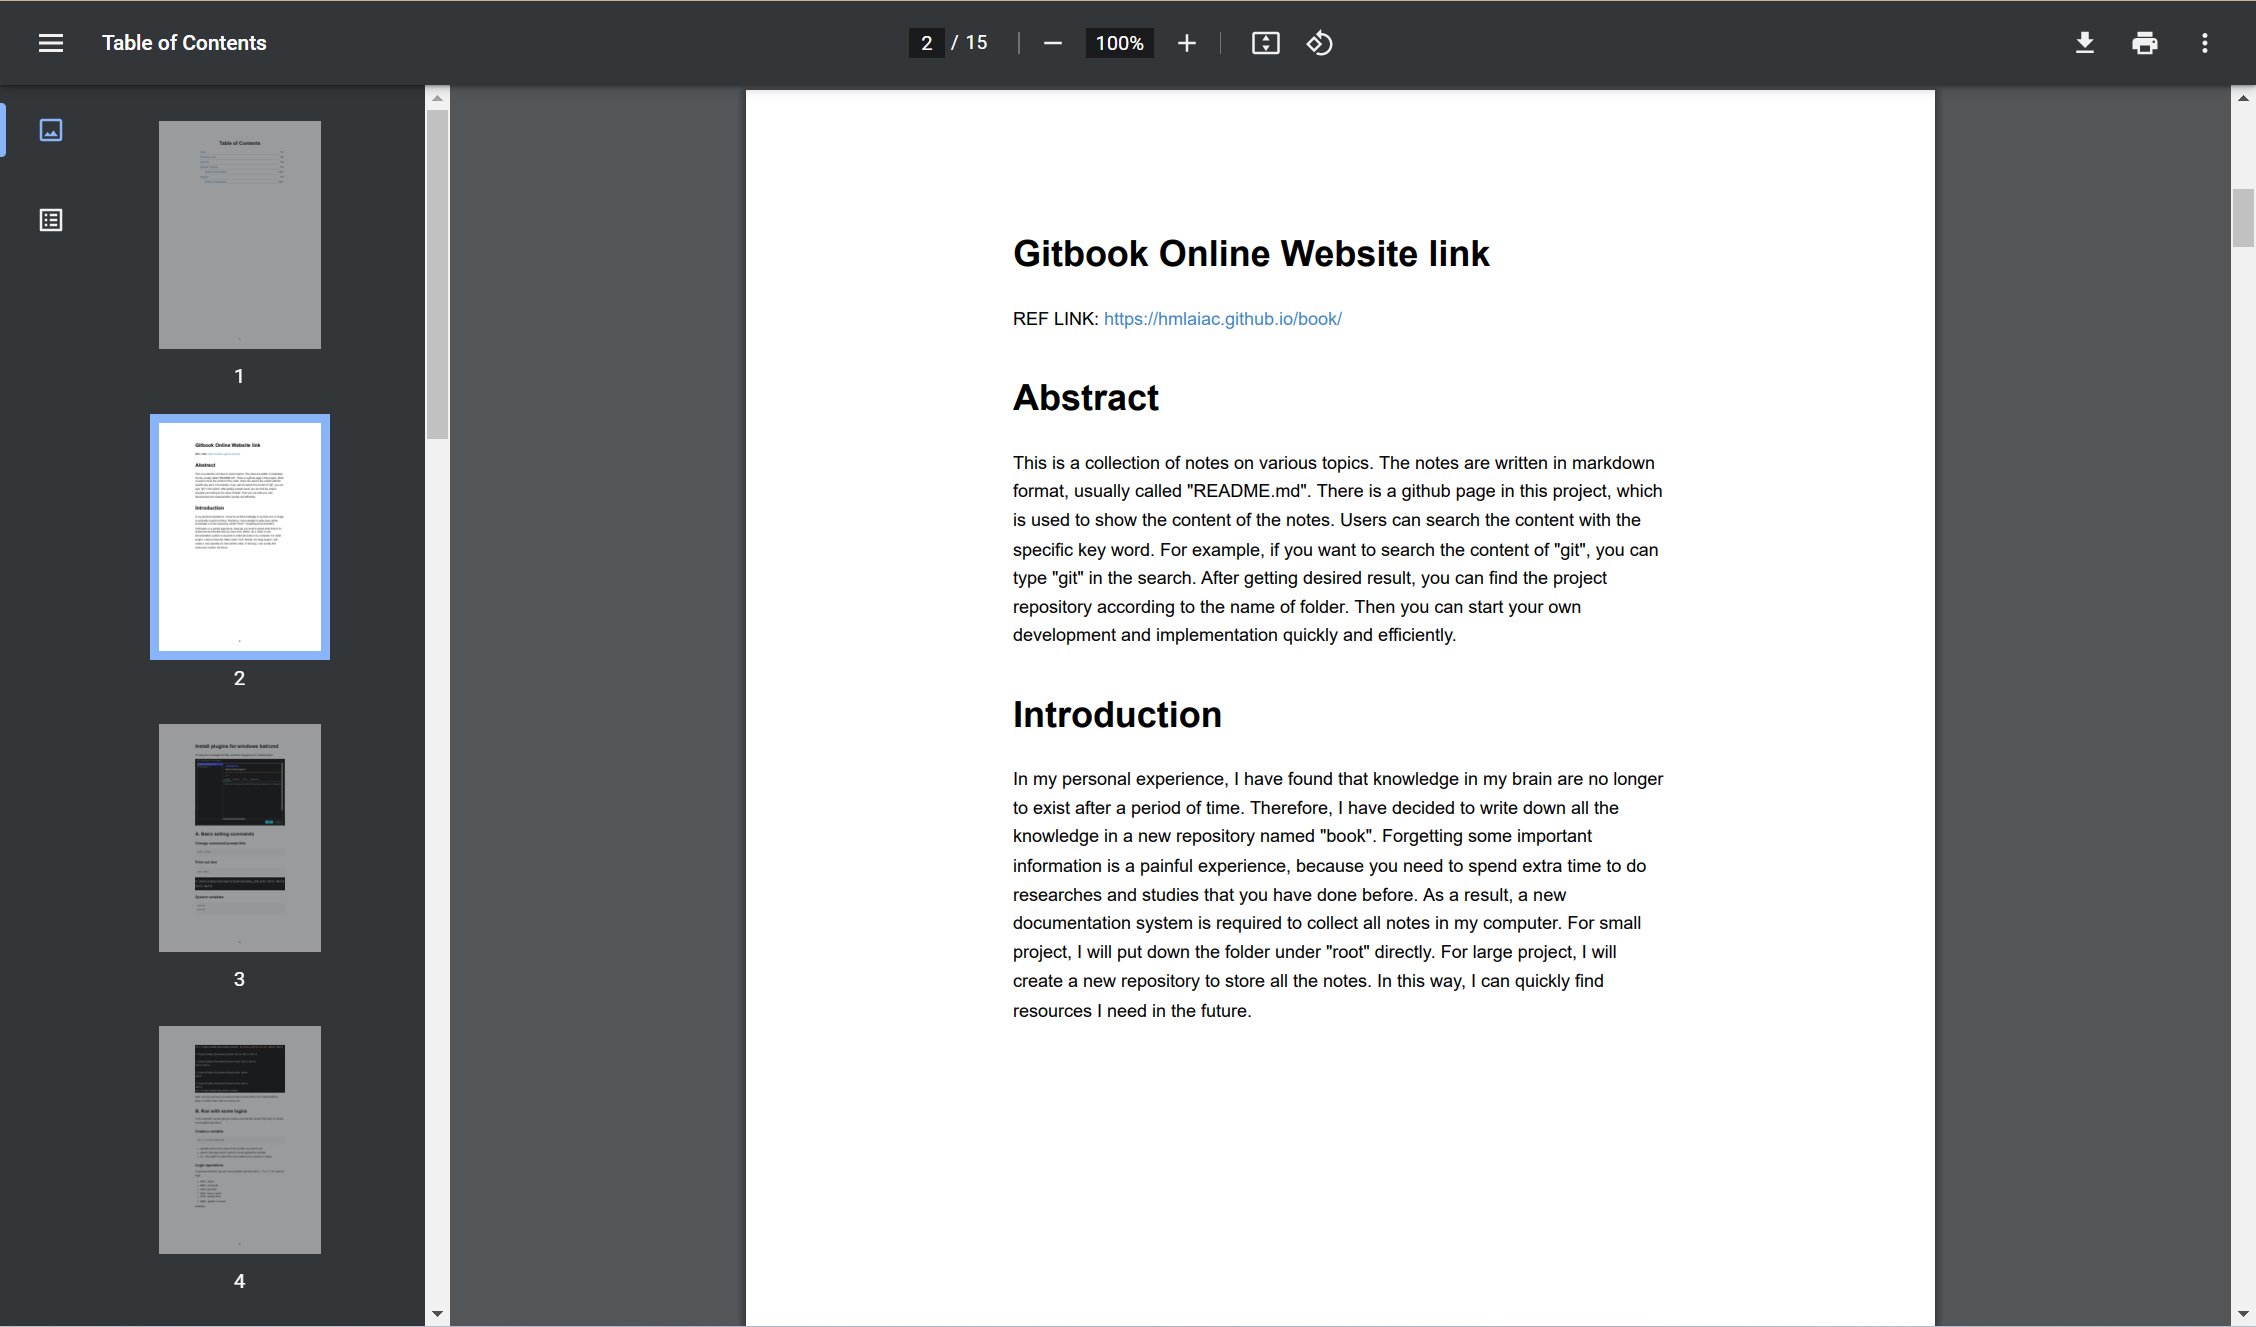
Task: Open the document outline icon in the sidebar
Action: pos(51,220)
